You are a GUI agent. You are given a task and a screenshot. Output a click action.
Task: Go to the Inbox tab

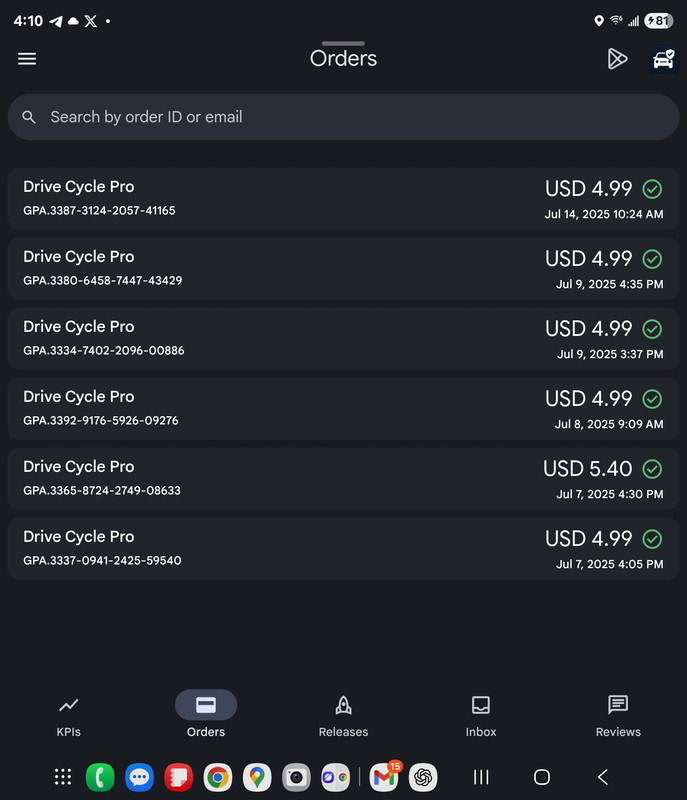tap(480, 716)
